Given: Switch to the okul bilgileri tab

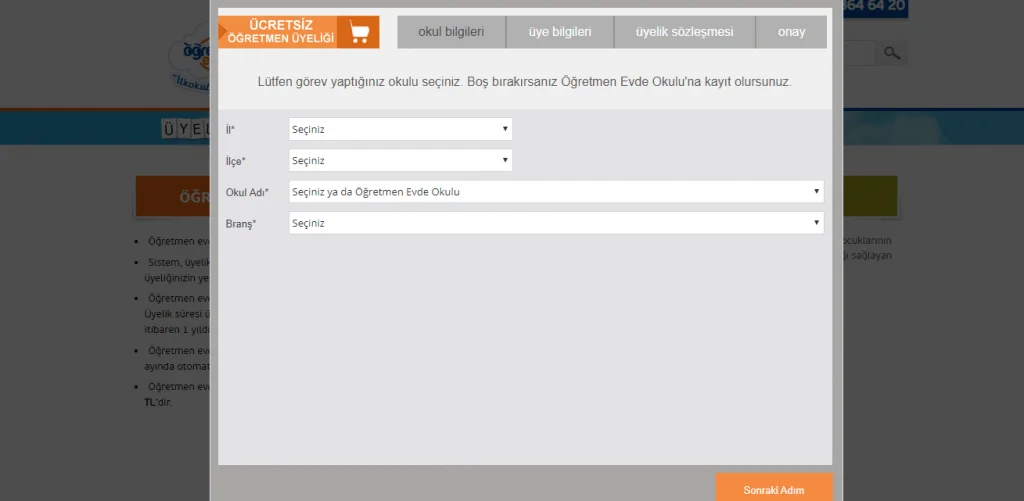Looking at the screenshot, I should coord(450,32).
